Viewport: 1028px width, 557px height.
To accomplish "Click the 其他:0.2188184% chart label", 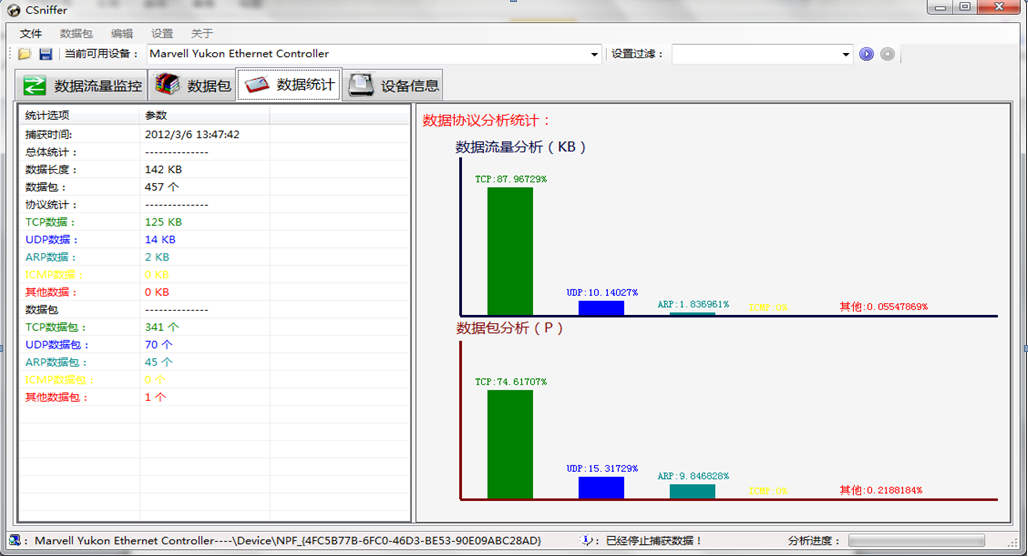I will pyautogui.click(x=881, y=490).
